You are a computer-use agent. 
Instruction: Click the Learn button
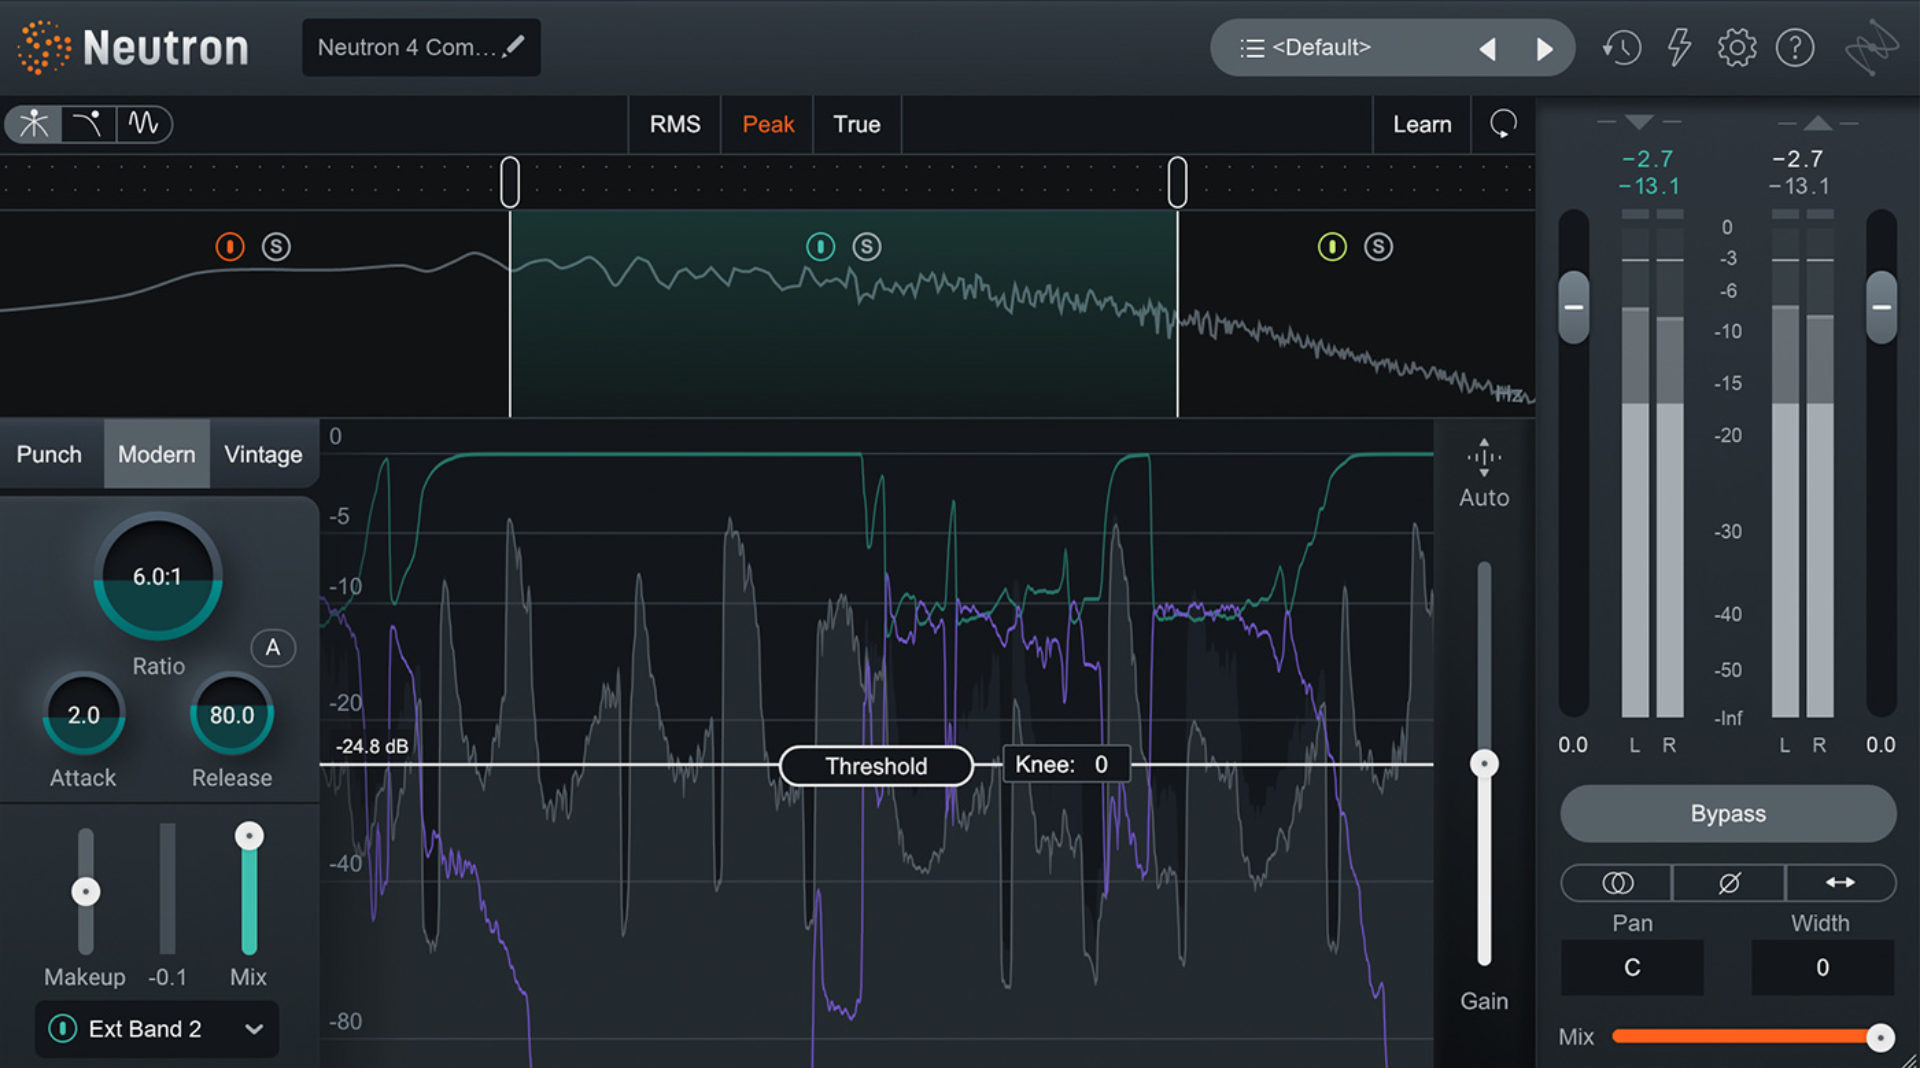click(1421, 124)
